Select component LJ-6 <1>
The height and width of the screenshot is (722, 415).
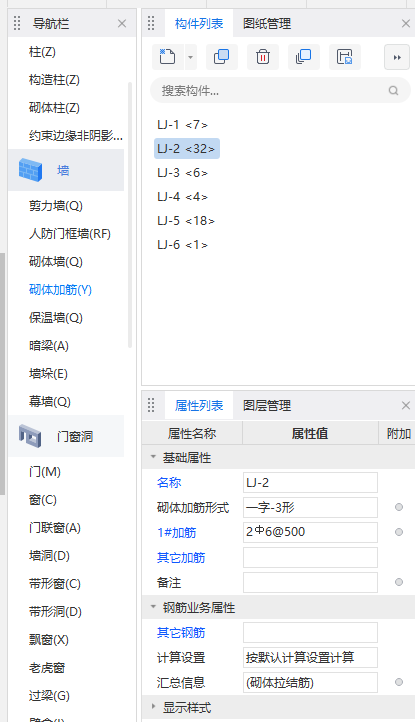pyautogui.click(x=182, y=245)
